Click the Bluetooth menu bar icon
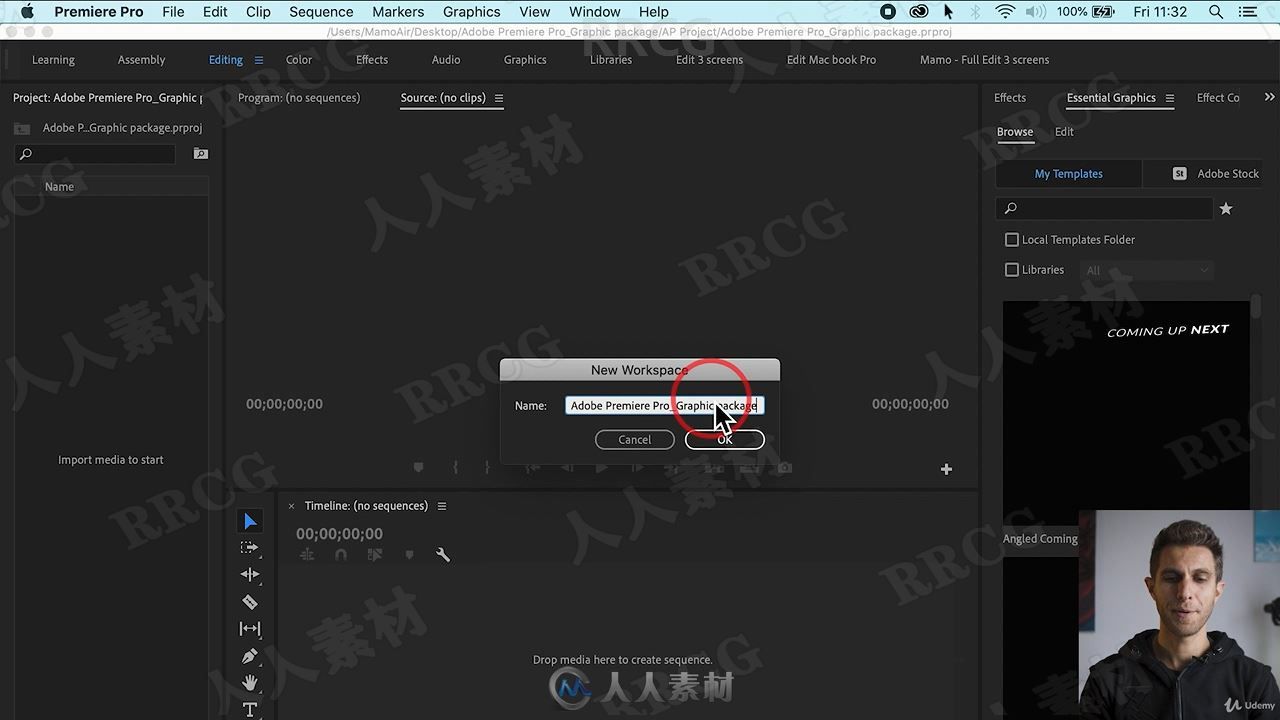Screen dimensions: 1280x720 (x=975, y=12)
